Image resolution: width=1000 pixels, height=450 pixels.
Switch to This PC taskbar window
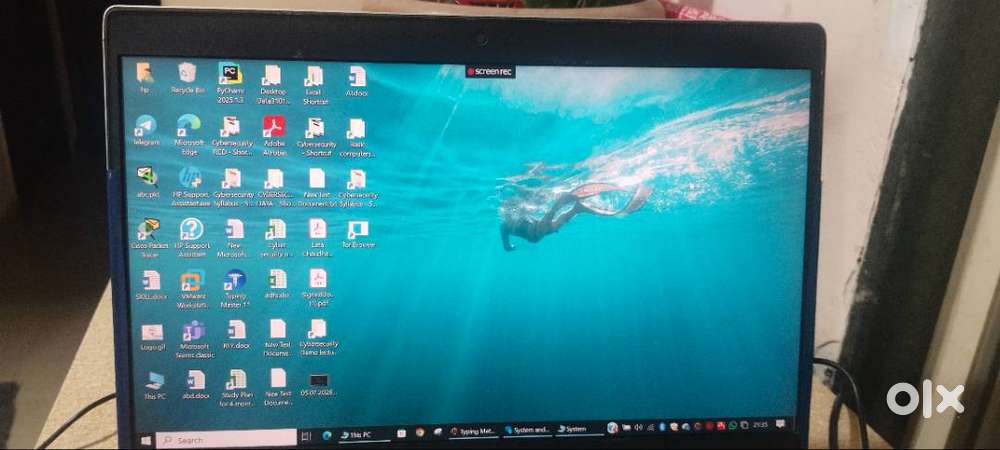point(364,435)
